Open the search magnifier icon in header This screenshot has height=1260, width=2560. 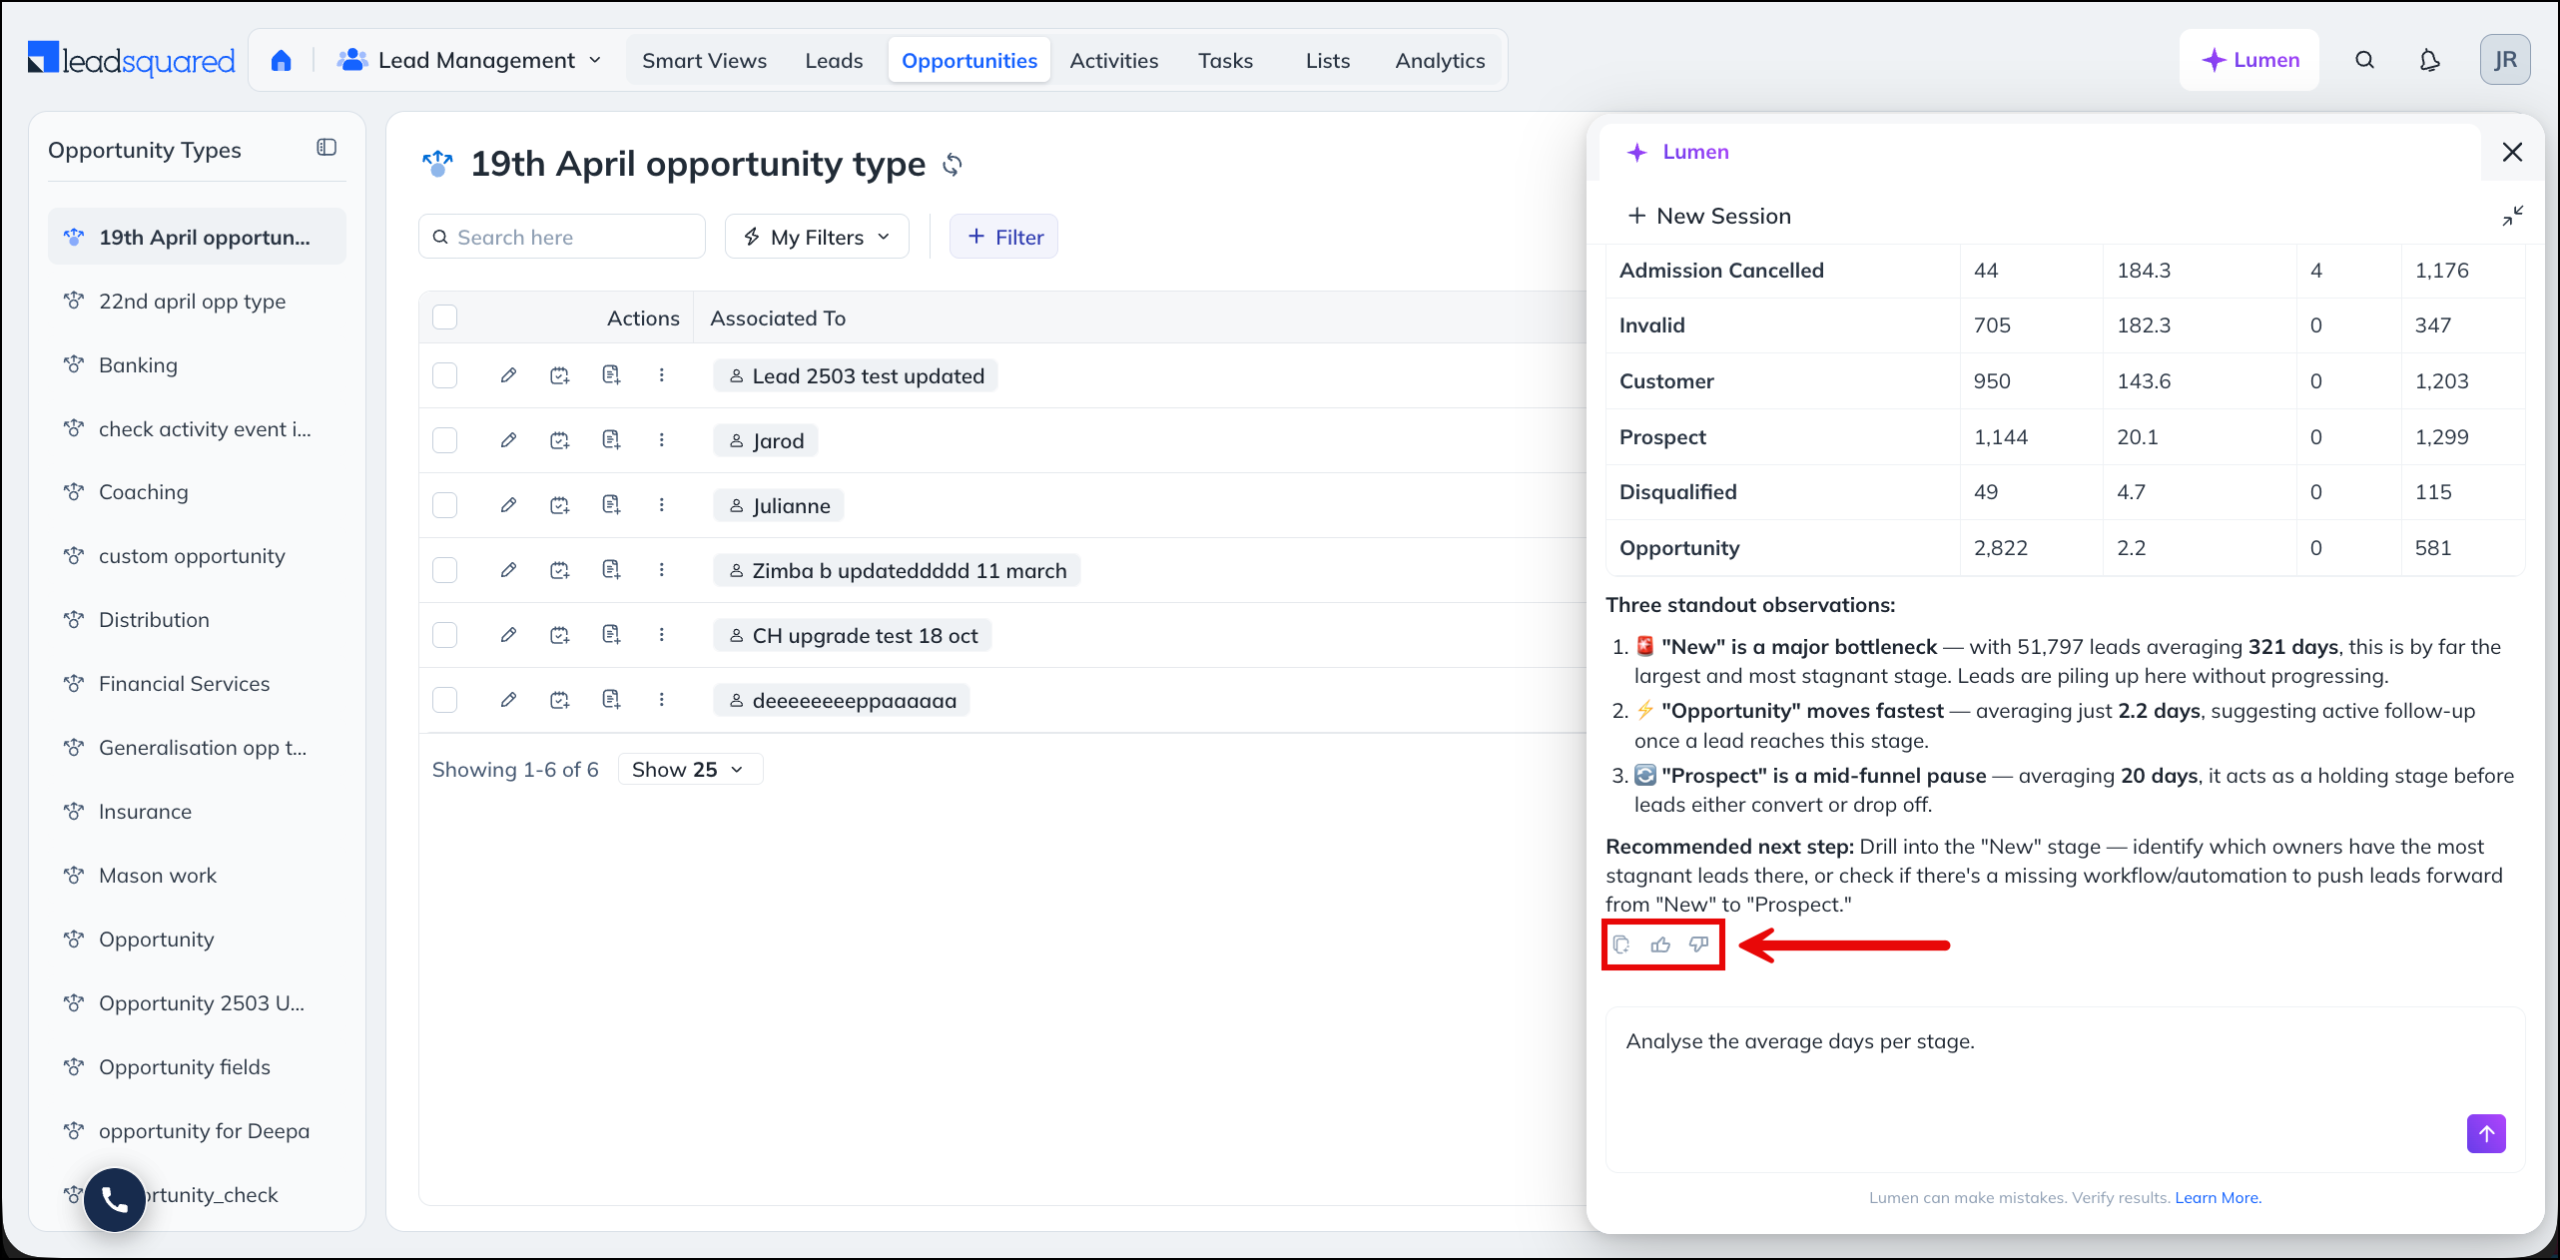(2364, 60)
